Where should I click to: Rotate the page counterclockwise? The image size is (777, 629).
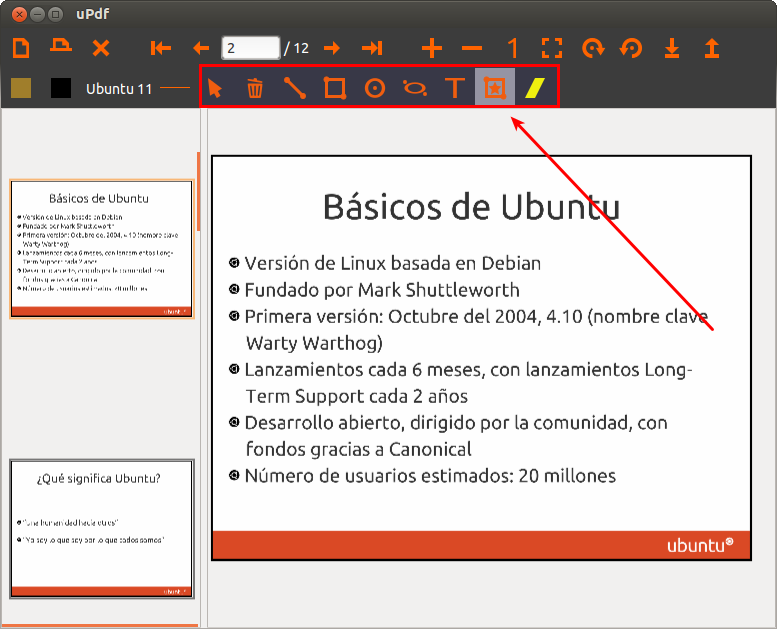tap(631, 48)
